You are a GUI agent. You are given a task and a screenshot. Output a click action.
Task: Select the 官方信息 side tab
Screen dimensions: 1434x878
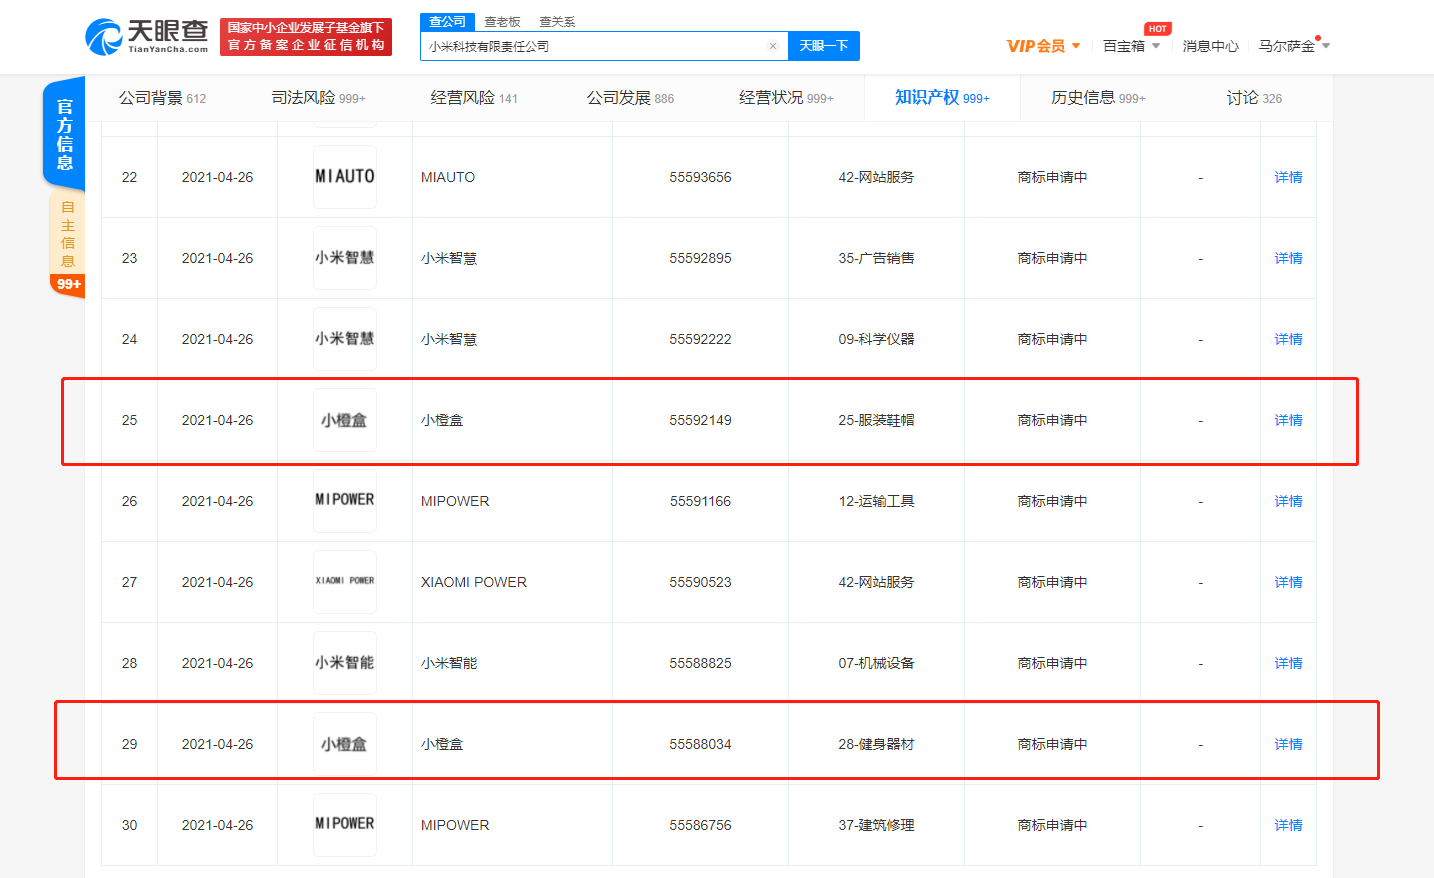(x=64, y=134)
